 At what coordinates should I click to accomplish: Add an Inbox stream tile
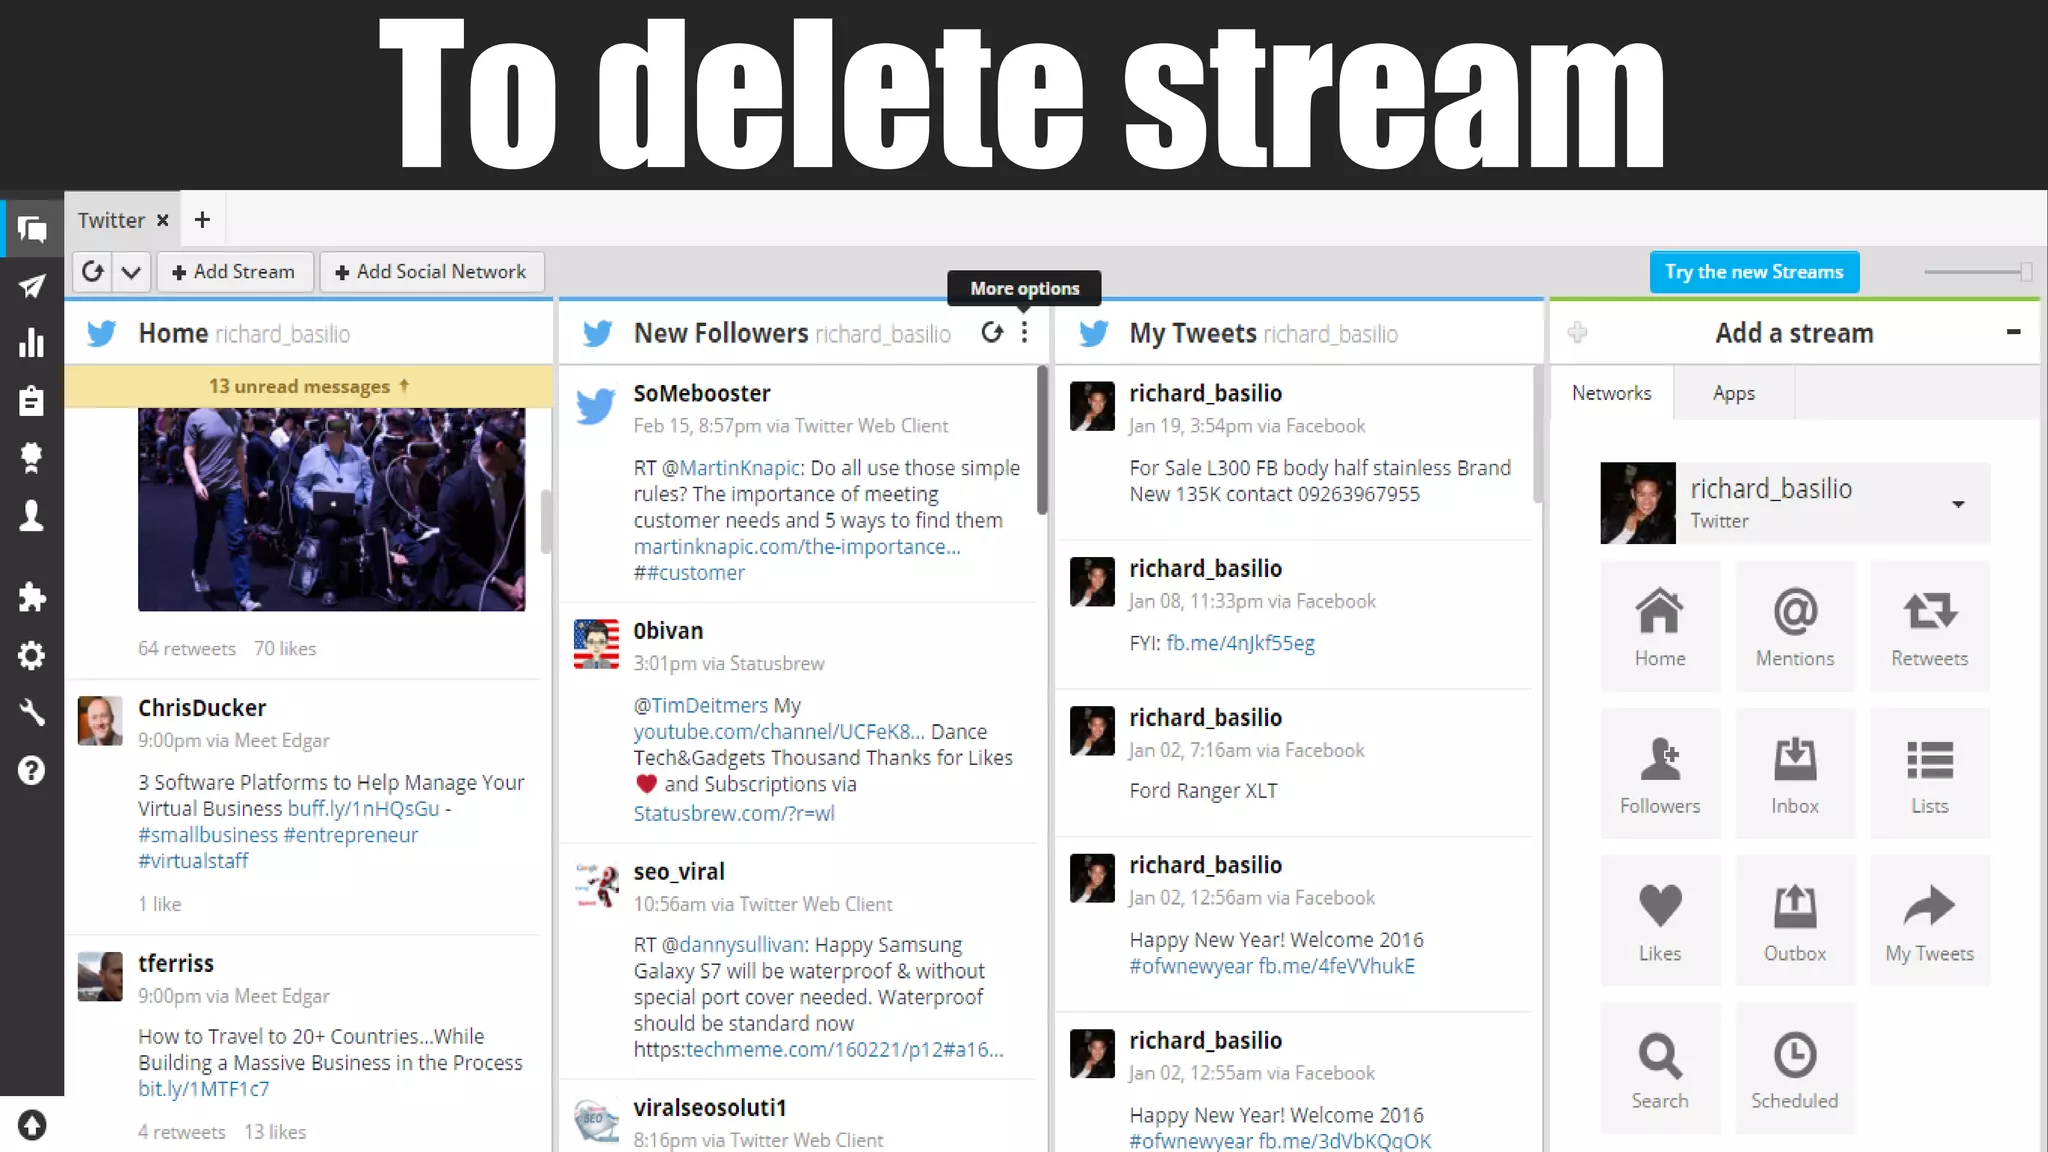click(1795, 773)
